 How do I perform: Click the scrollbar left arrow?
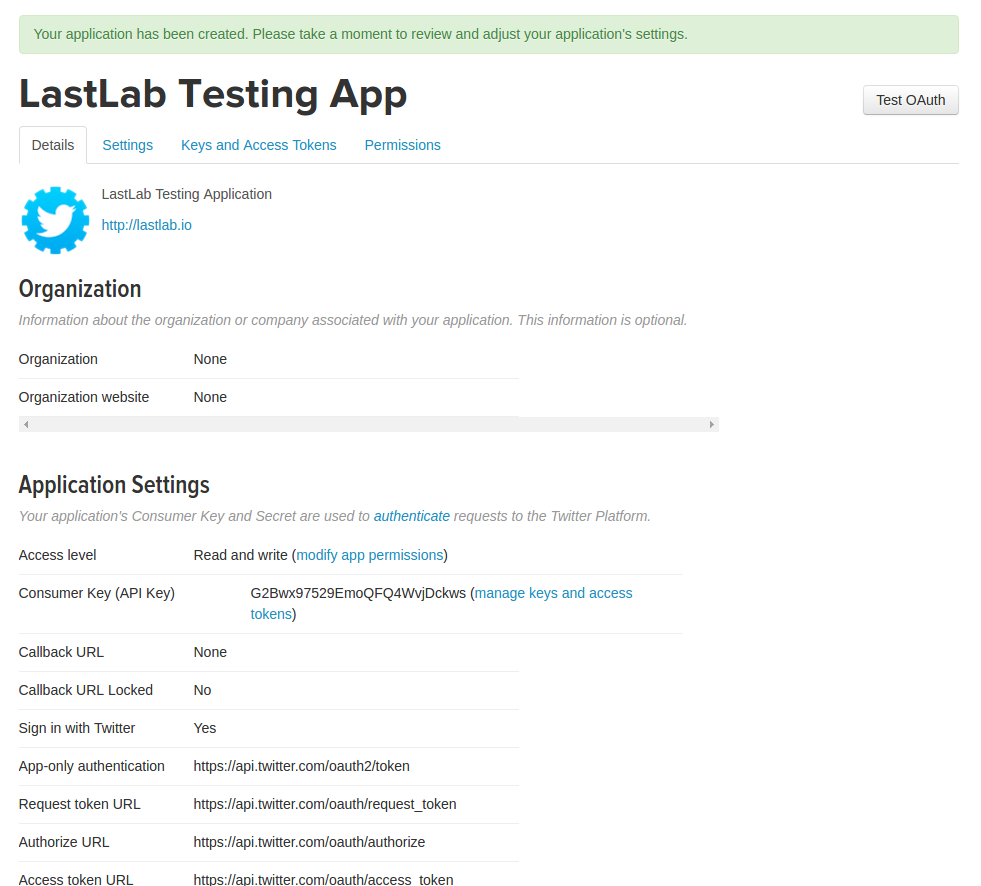pos(25,424)
